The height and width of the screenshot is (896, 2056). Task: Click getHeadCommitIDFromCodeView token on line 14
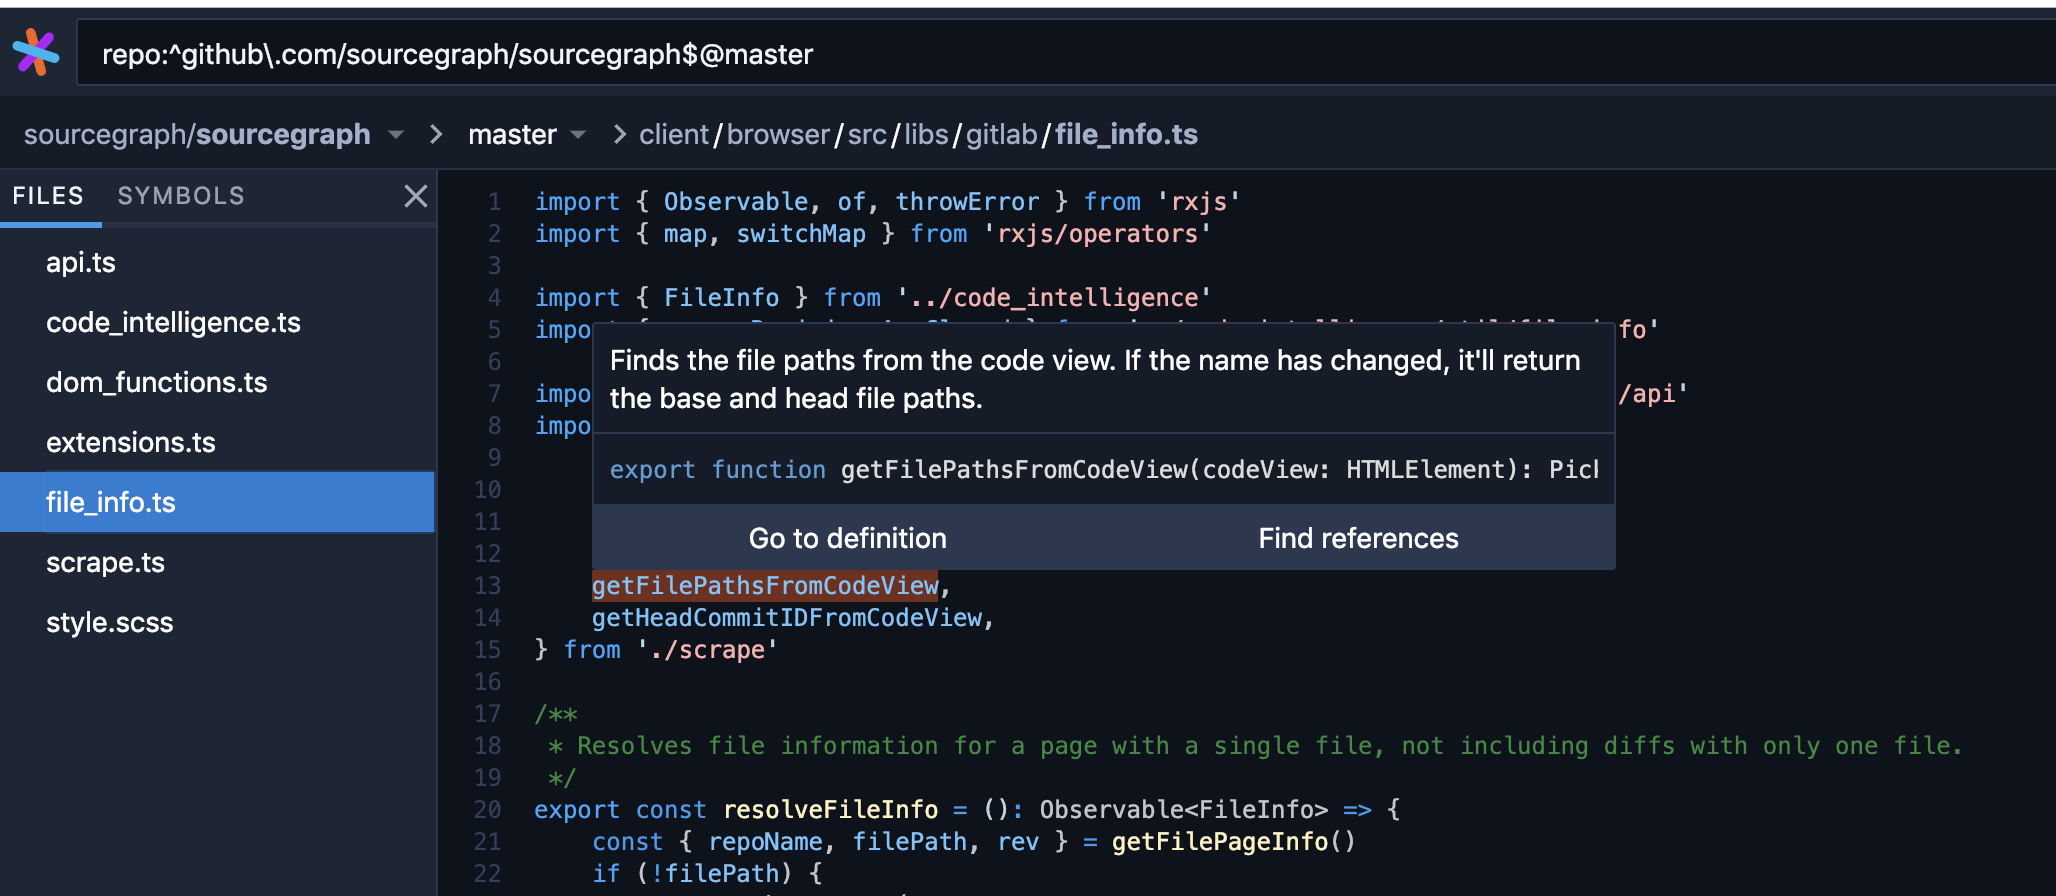click(x=787, y=618)
